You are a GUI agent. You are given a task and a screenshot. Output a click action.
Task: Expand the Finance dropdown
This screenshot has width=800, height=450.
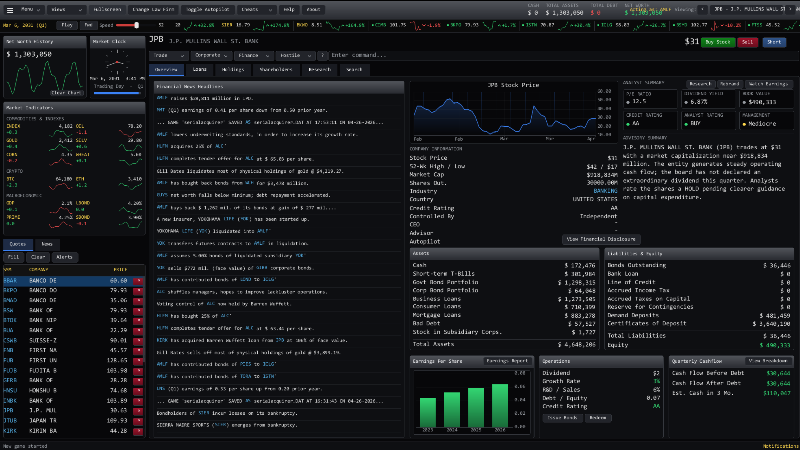254,55
